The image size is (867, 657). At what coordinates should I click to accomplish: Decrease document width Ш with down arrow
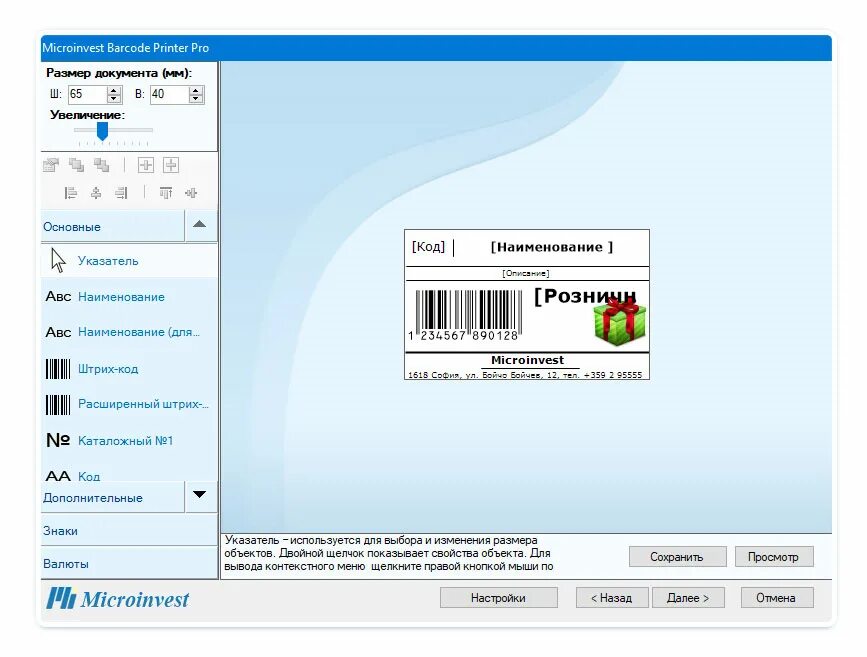point(114,99)
